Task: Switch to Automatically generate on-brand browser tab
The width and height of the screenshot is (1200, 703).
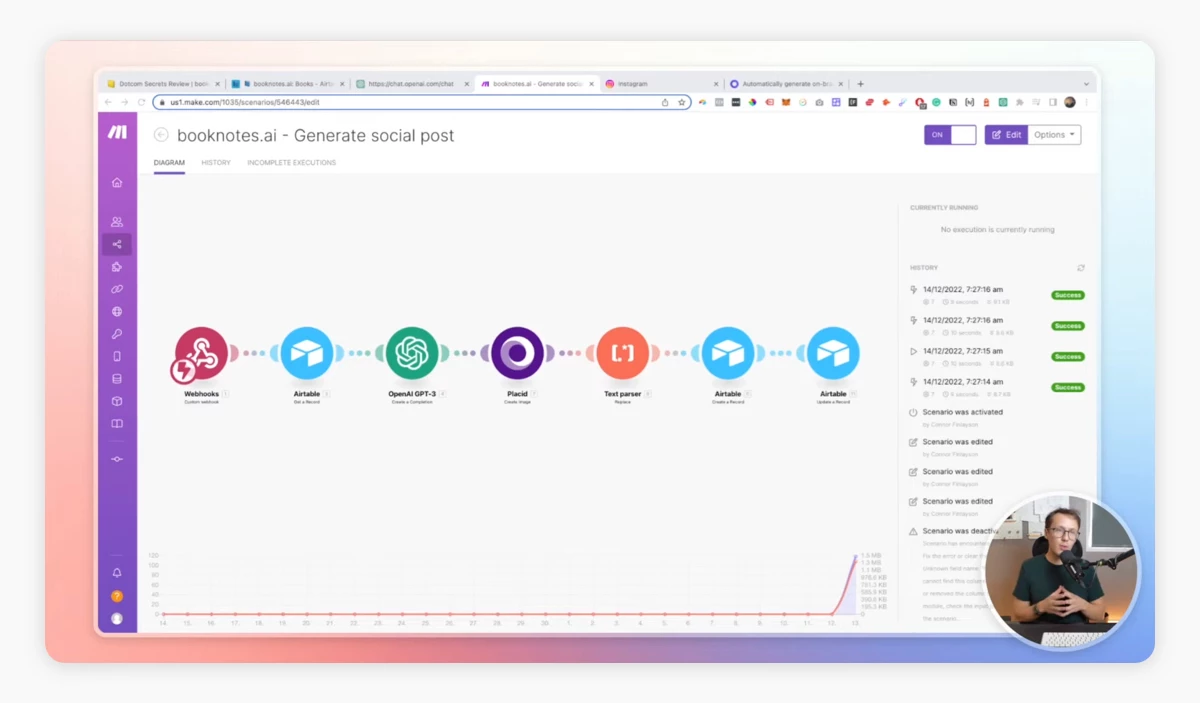Action: coord(785,84)
